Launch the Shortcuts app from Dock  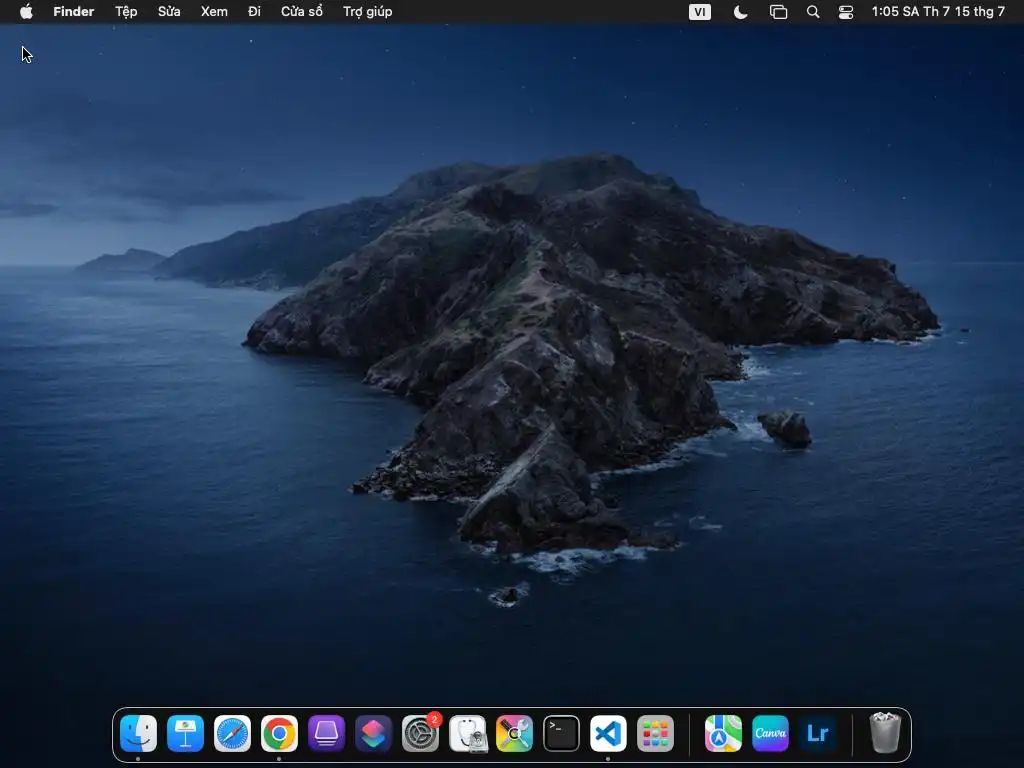[374, 733]
